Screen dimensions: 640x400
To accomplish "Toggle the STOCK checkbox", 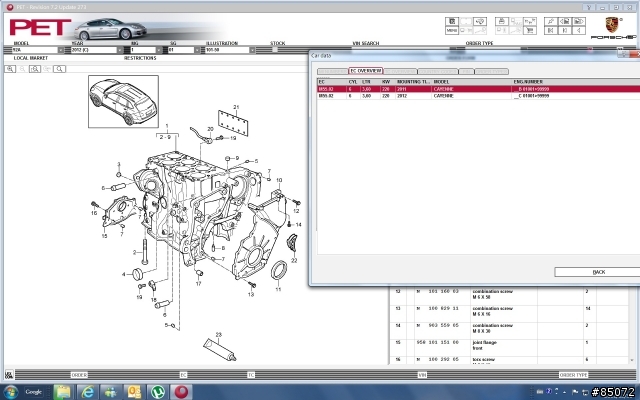I will click(275, 50).
